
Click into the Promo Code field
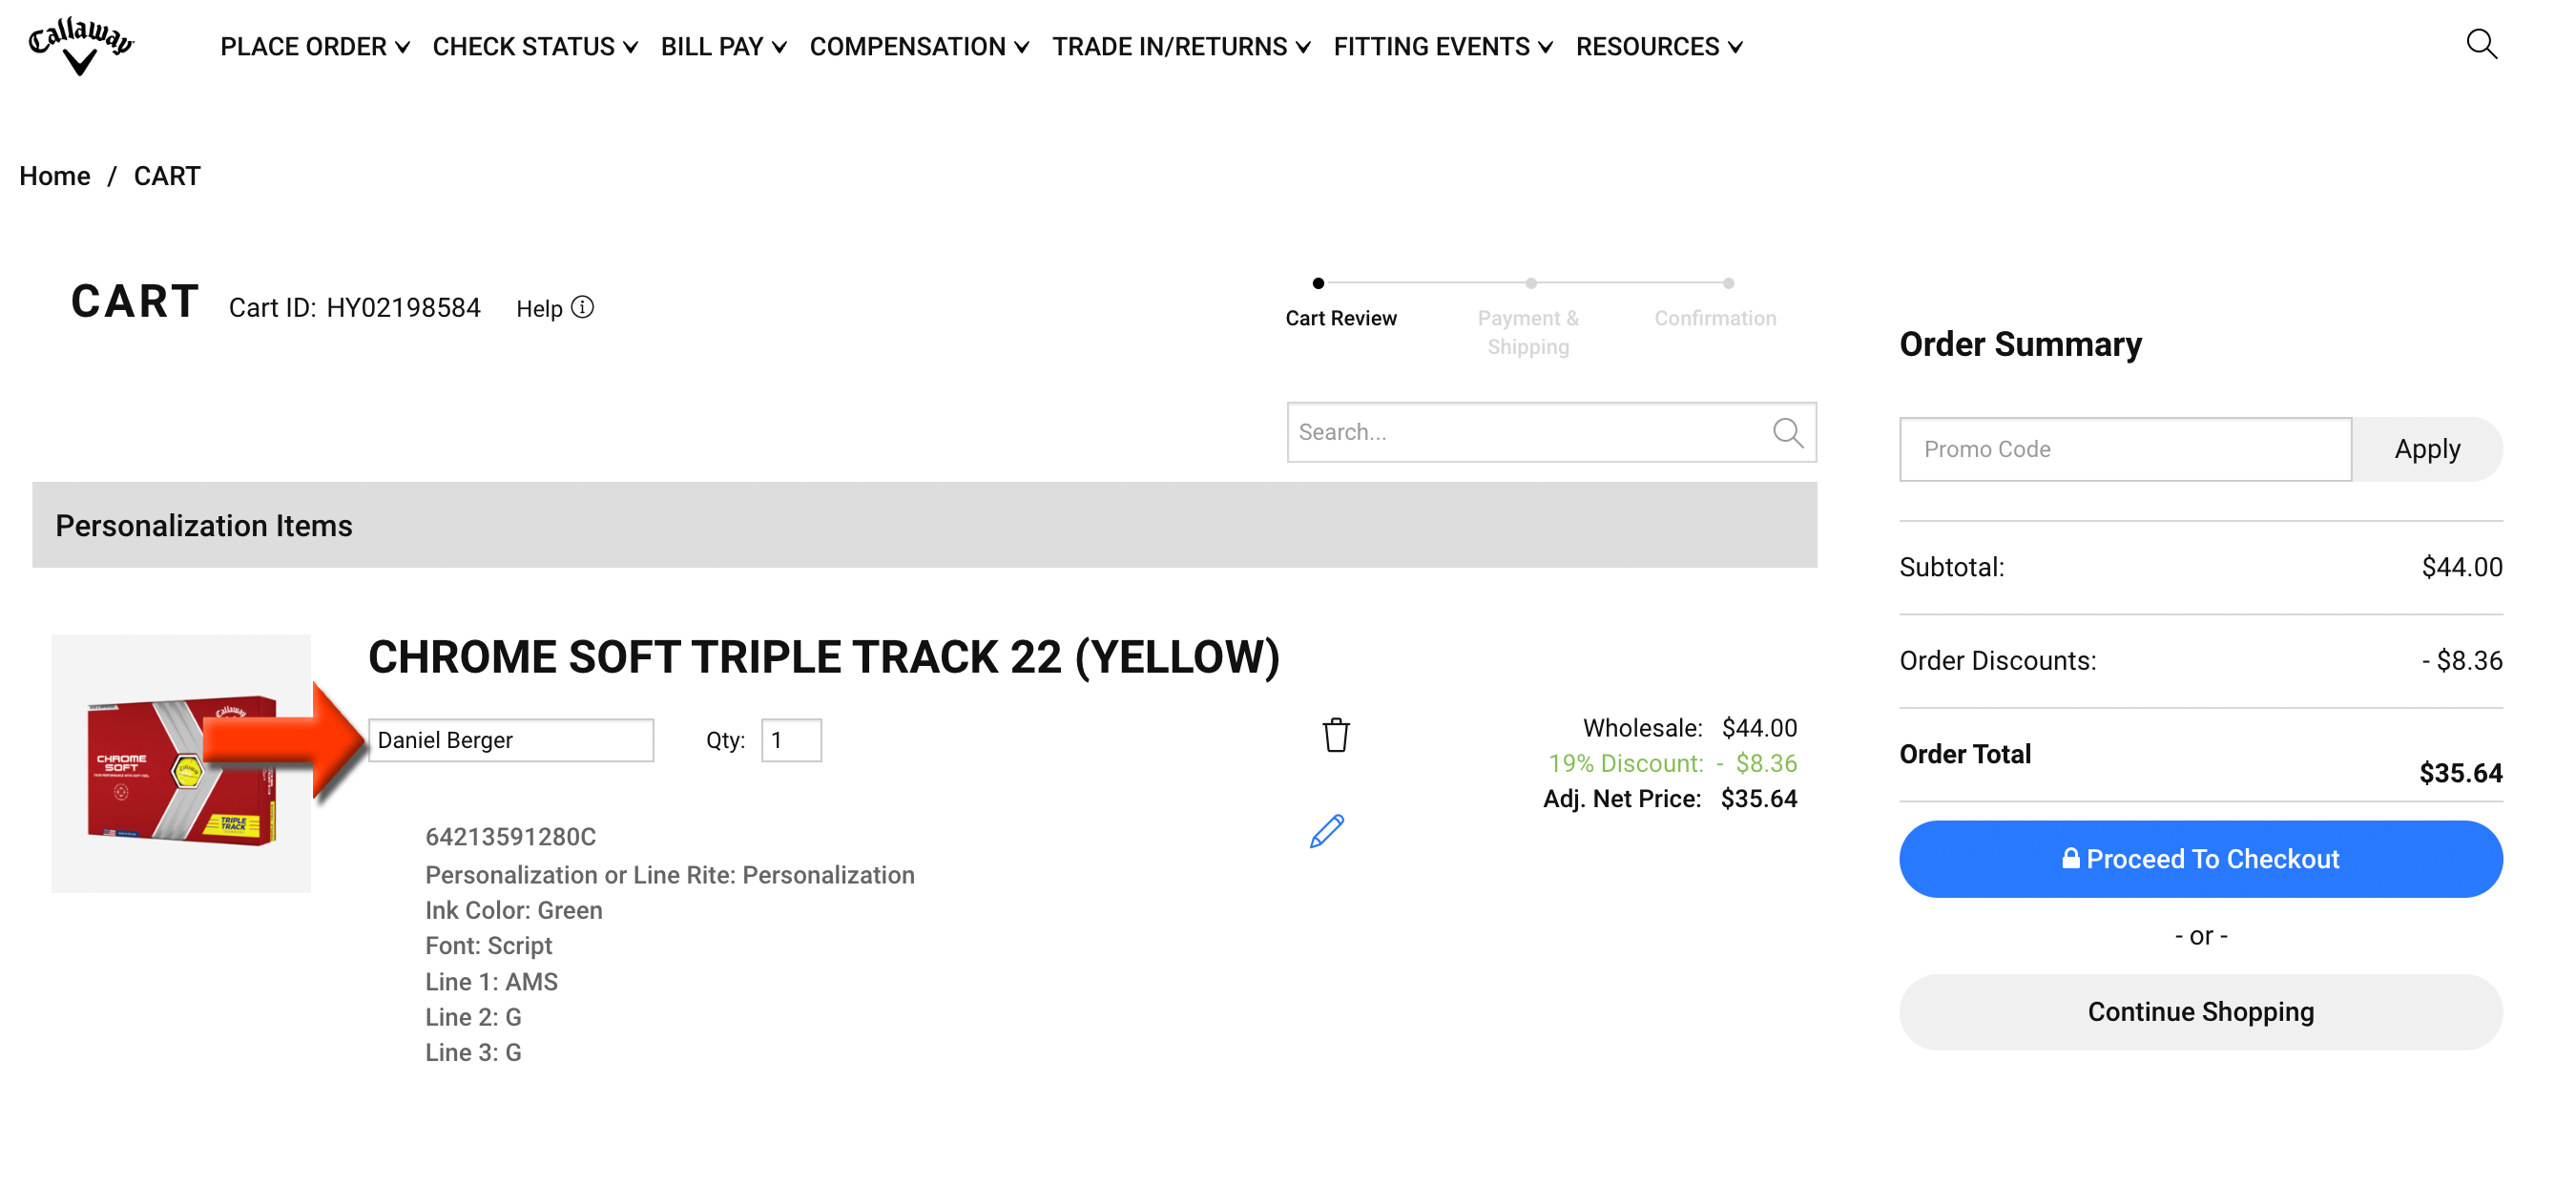(2125, 449)
